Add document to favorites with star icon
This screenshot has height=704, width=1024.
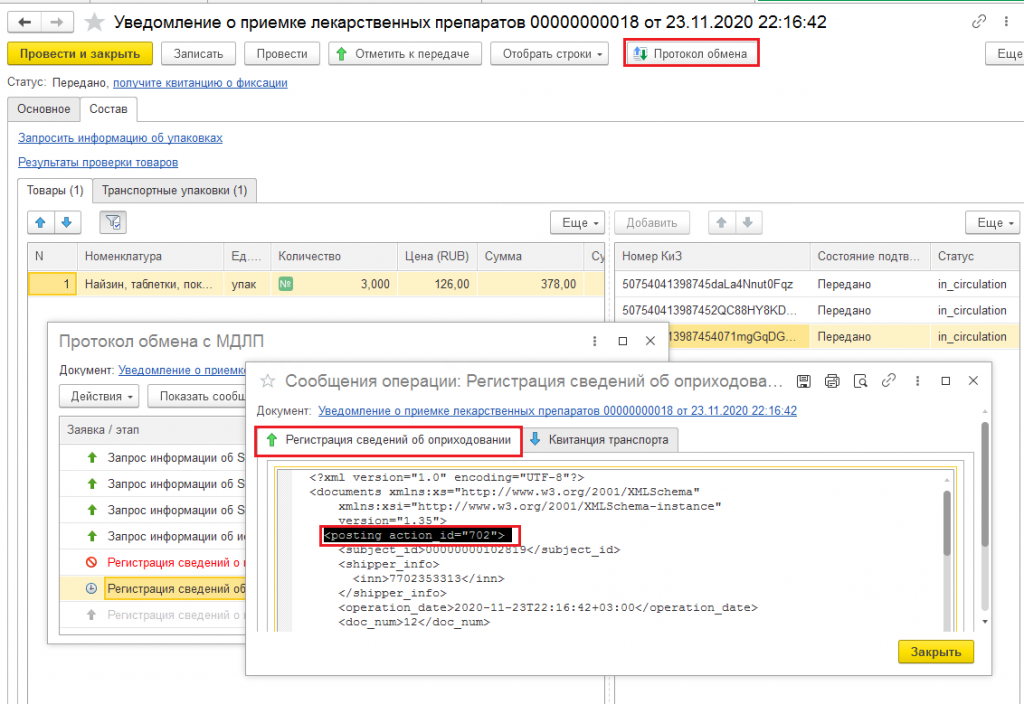click(95, 23)
